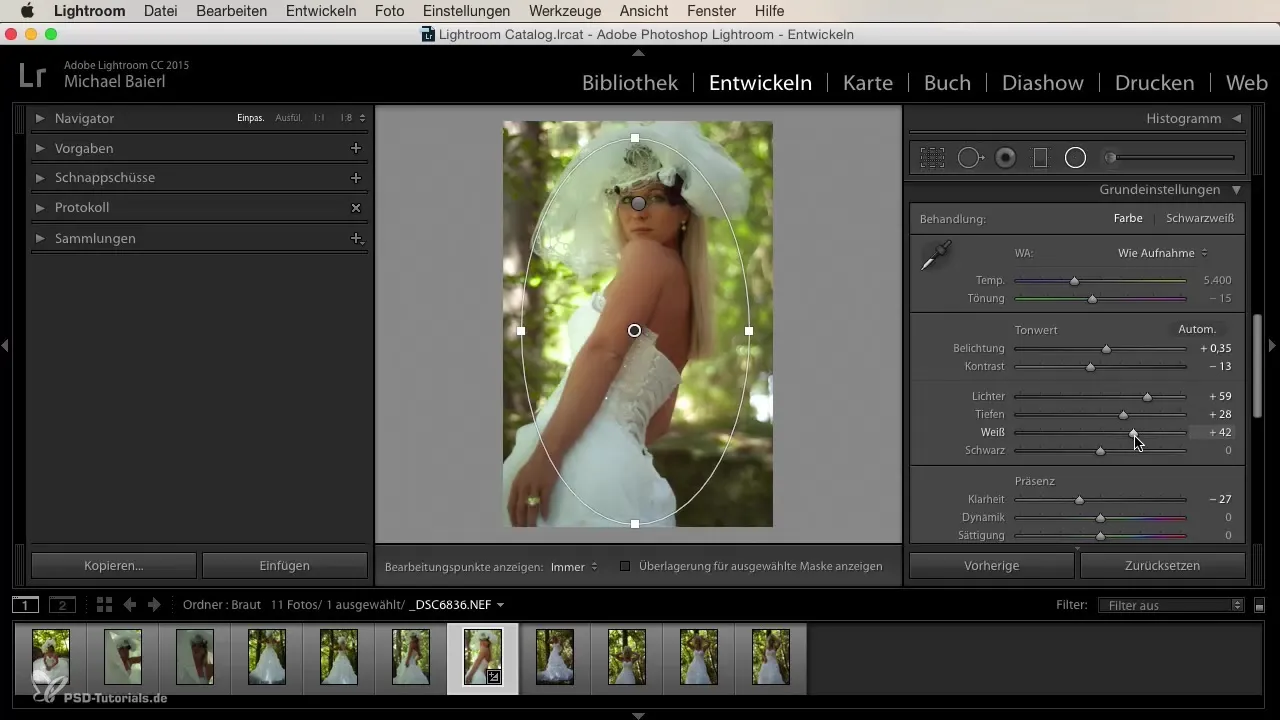Add a snapshot with Schnappschüsse plus
This screenshot has height=720, width=1280.
355,177
